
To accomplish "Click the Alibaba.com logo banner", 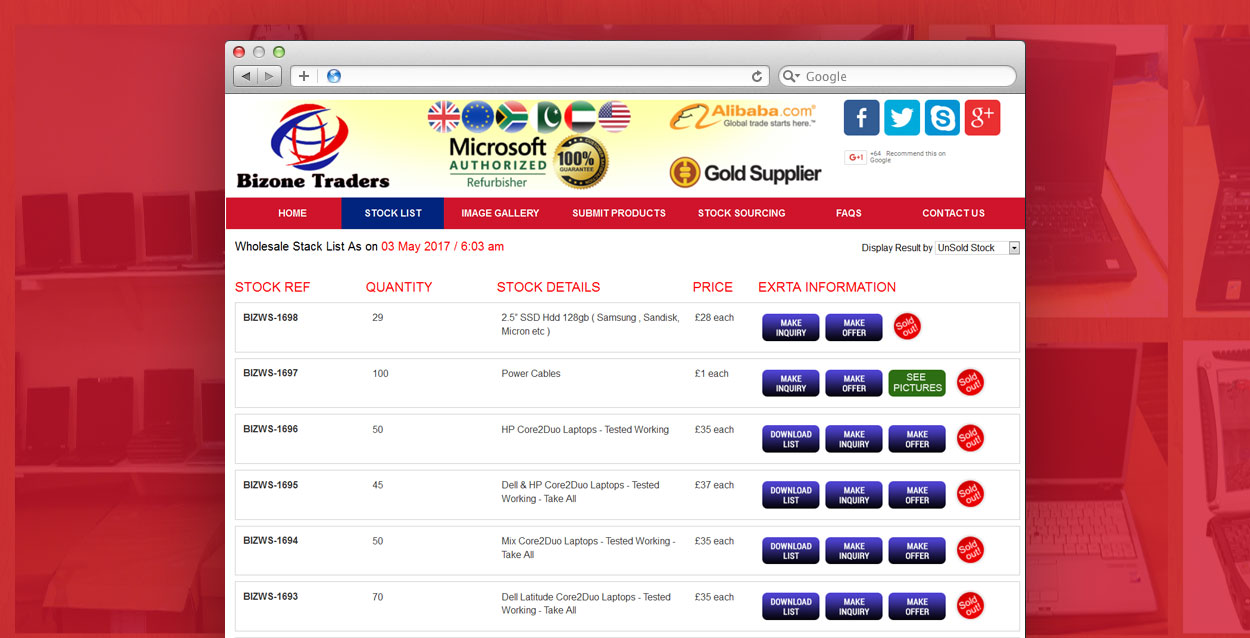I will tap(743, 116).
